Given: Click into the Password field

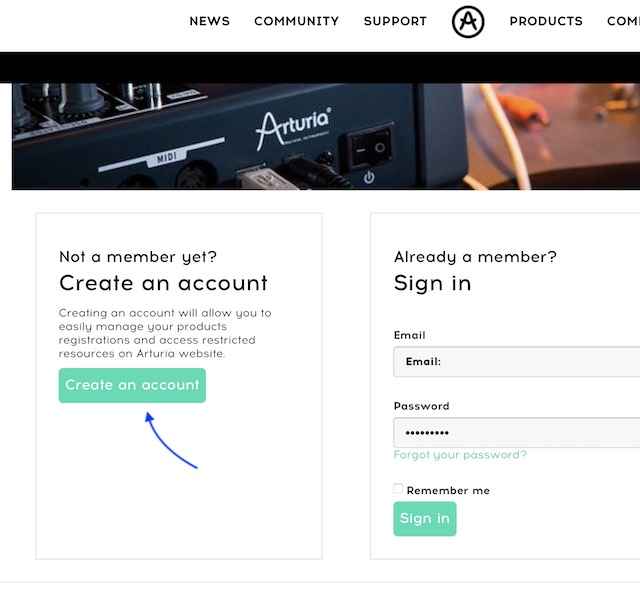Looking at the screenshot, I should coord(520,433).
